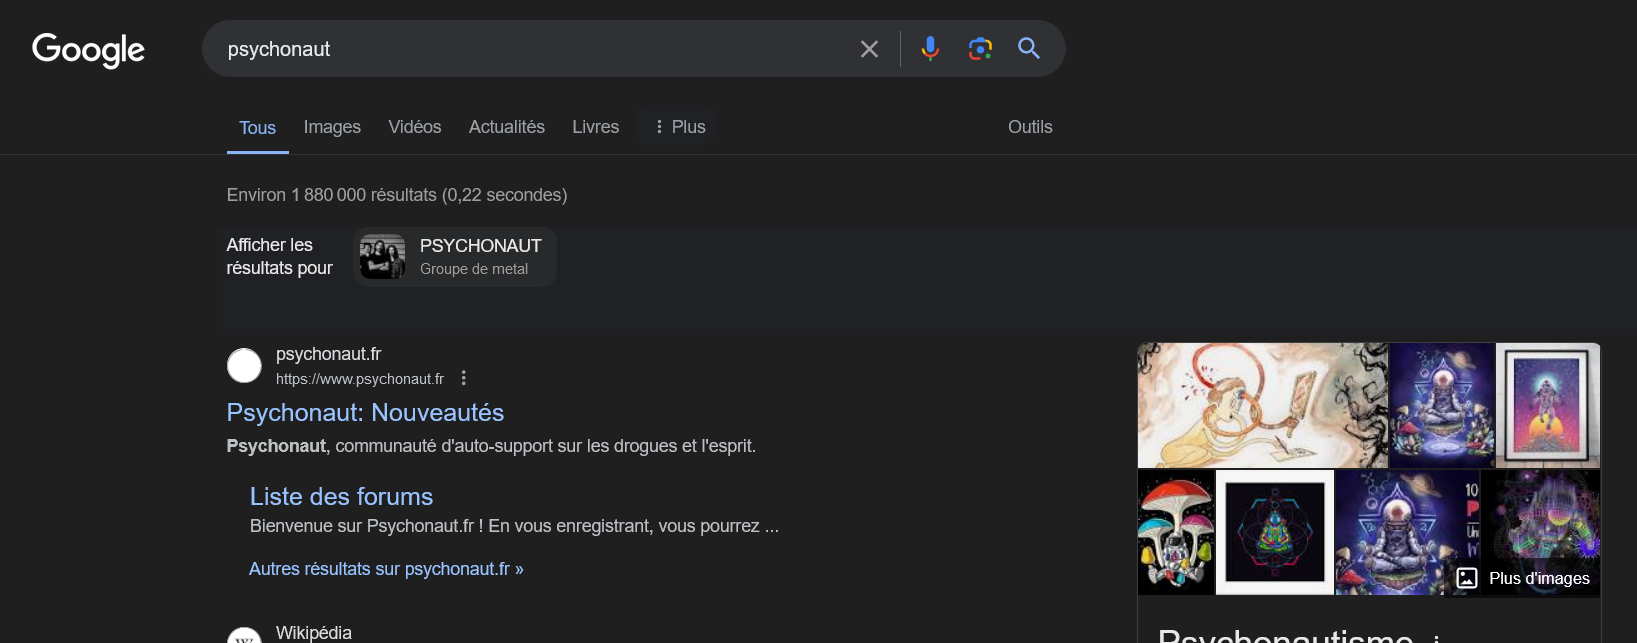Open Google Lens image search icon
The height and width of the screenshot is (643, 1637).
(980, 48)
